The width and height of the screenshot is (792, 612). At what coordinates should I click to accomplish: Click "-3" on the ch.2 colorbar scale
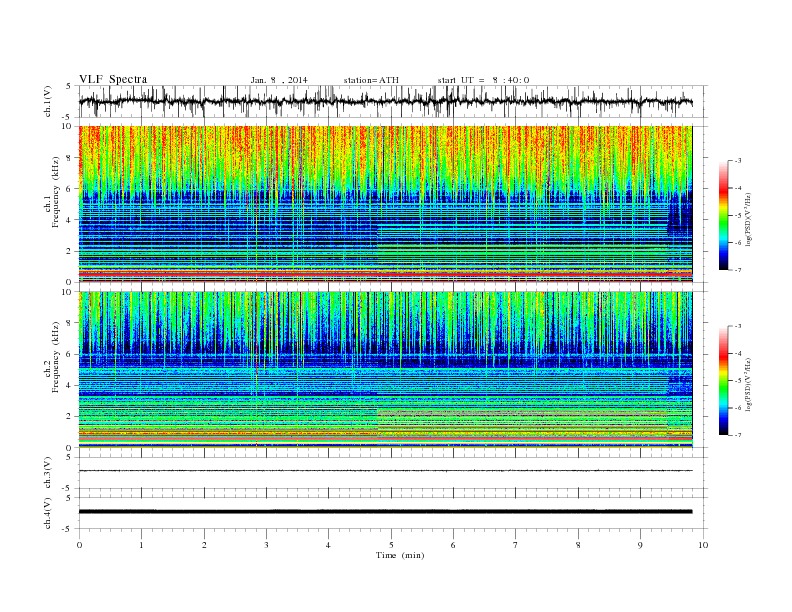tap(738, 326)
